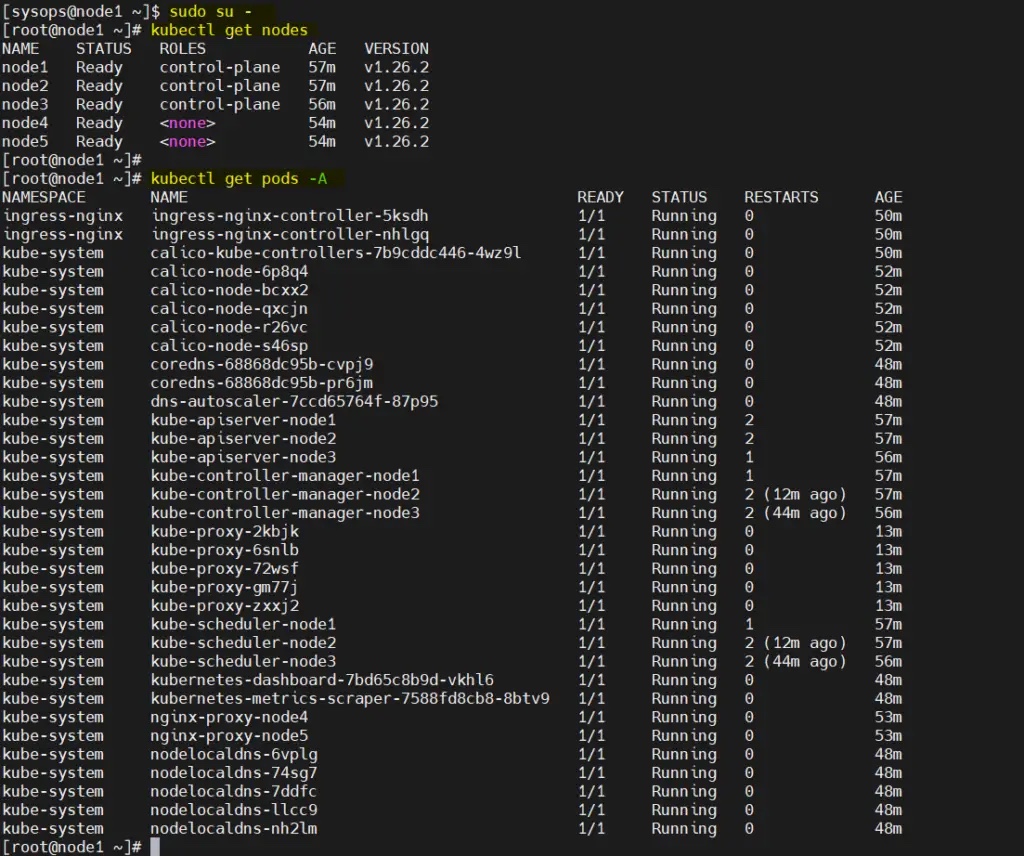Click the kube-apiserver-node3 pod name

click(x=243, y=457)
